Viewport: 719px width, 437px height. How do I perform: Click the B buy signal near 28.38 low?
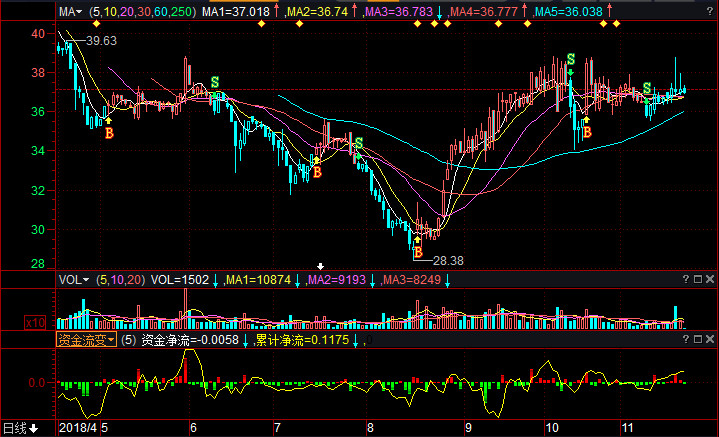point(418,252)
